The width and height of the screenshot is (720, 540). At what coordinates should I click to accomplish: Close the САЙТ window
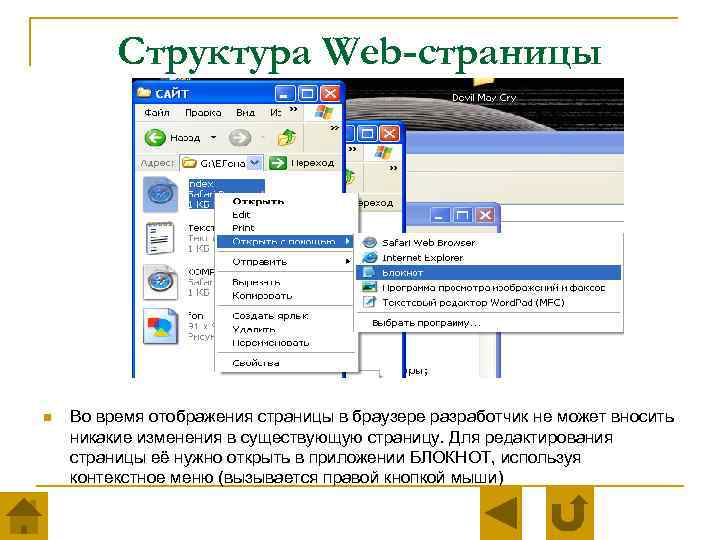coord(330,94)
